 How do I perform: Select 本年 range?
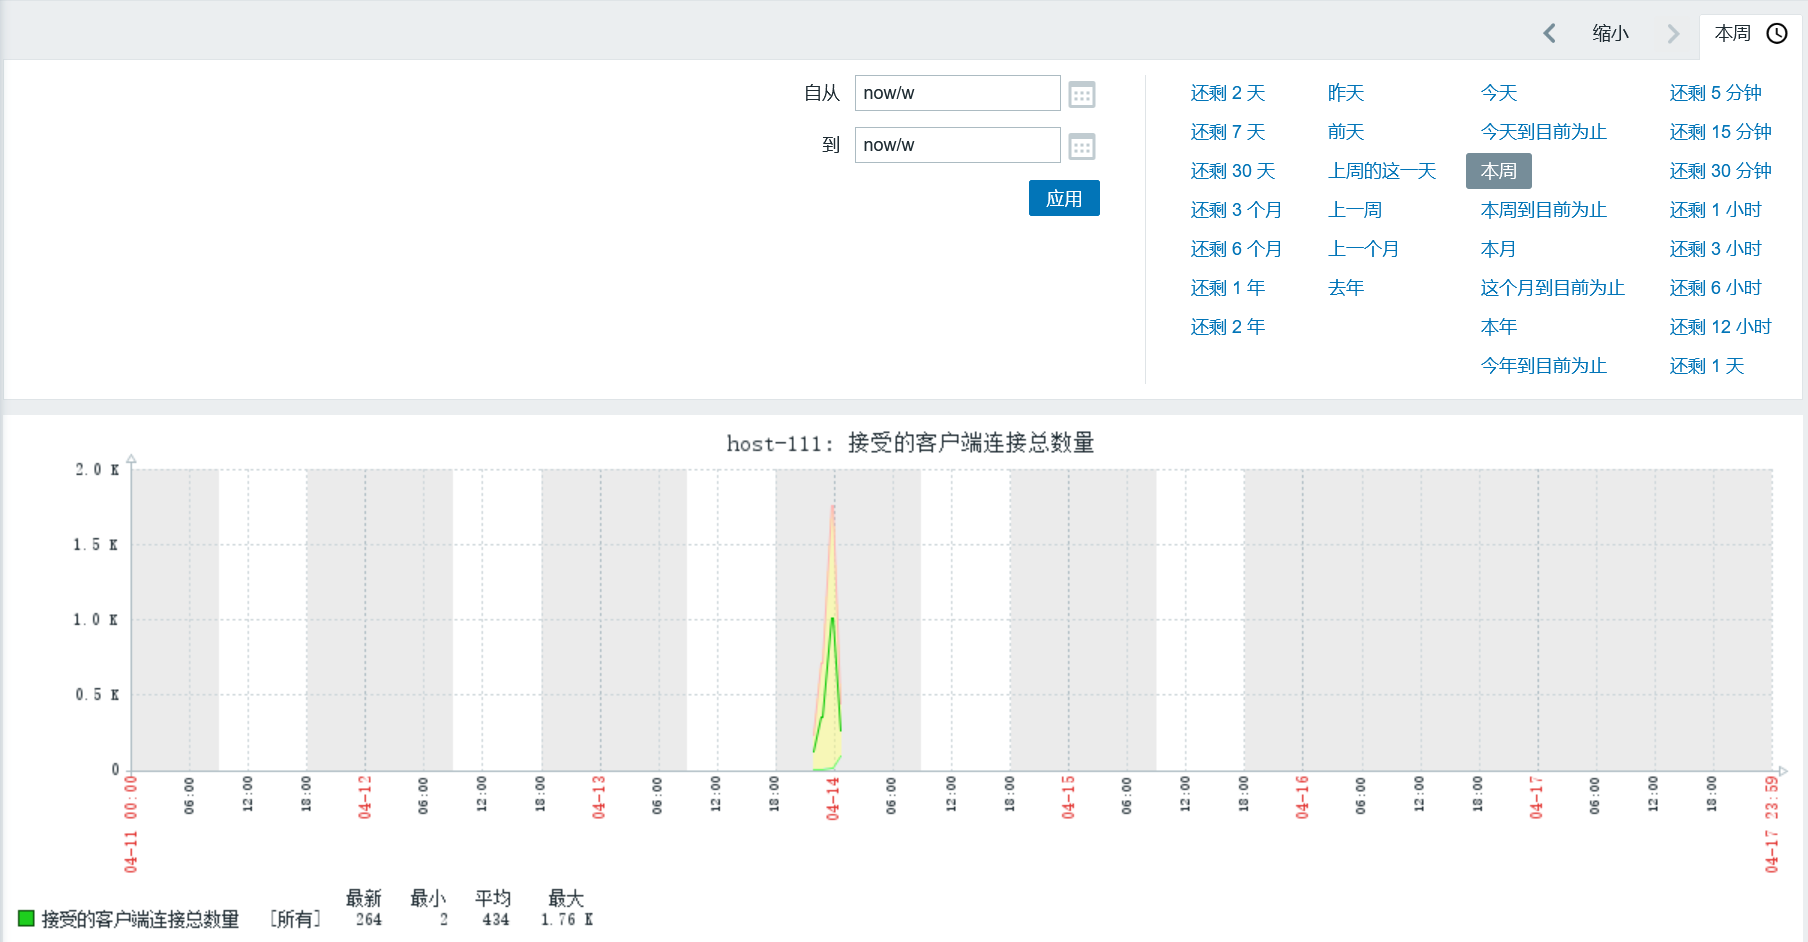click(x=1499, y=327)
